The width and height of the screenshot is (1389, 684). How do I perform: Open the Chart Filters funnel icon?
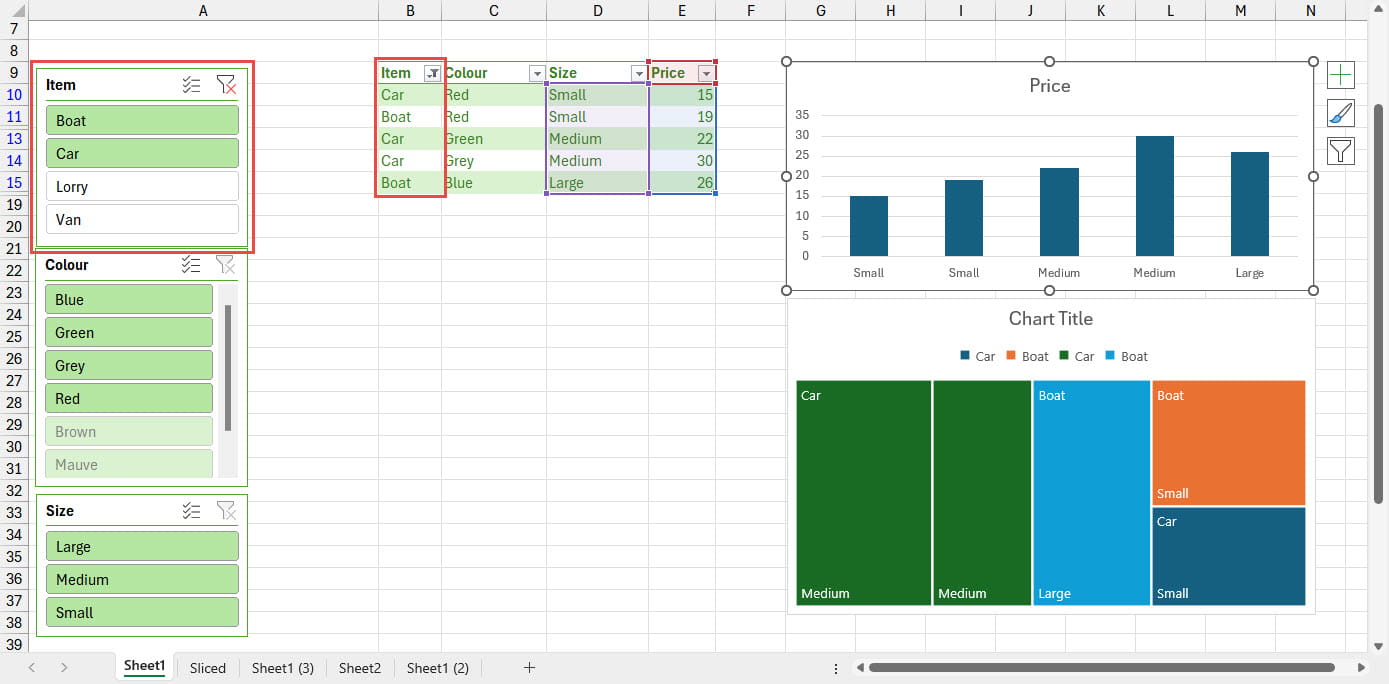(1340, 151)
